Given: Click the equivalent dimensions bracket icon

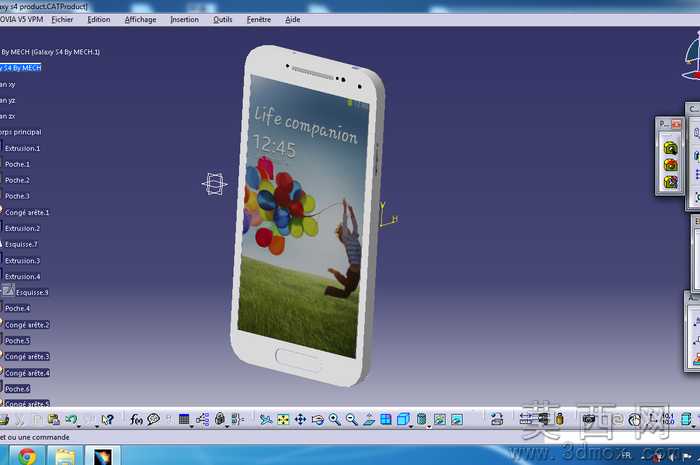Looking at the screenshot, I should [x=238, y=419].
